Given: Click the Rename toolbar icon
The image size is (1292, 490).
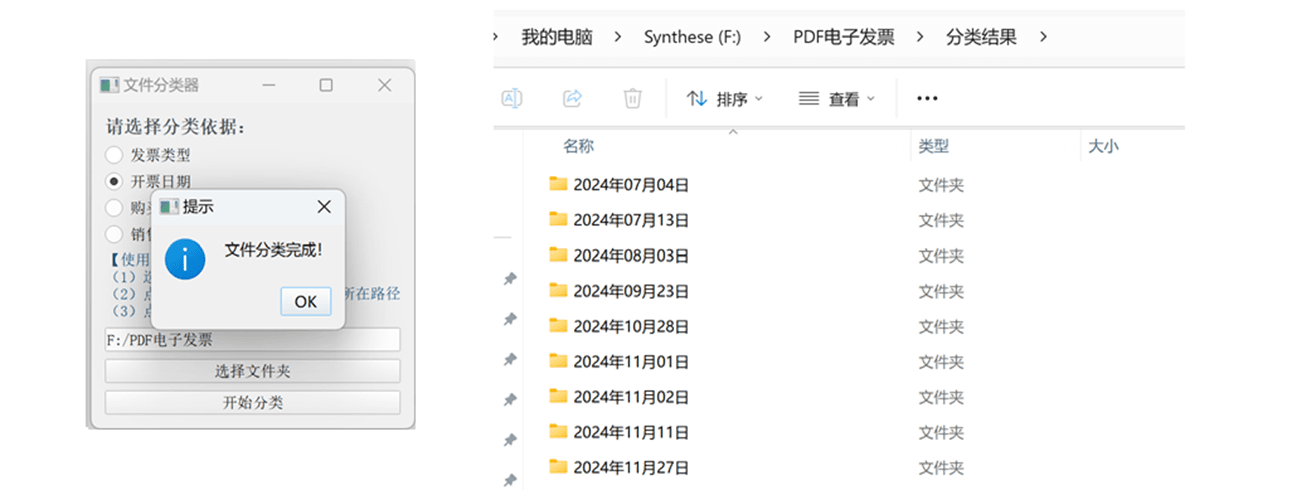Looking at the screenshot, I should [512, 98].
